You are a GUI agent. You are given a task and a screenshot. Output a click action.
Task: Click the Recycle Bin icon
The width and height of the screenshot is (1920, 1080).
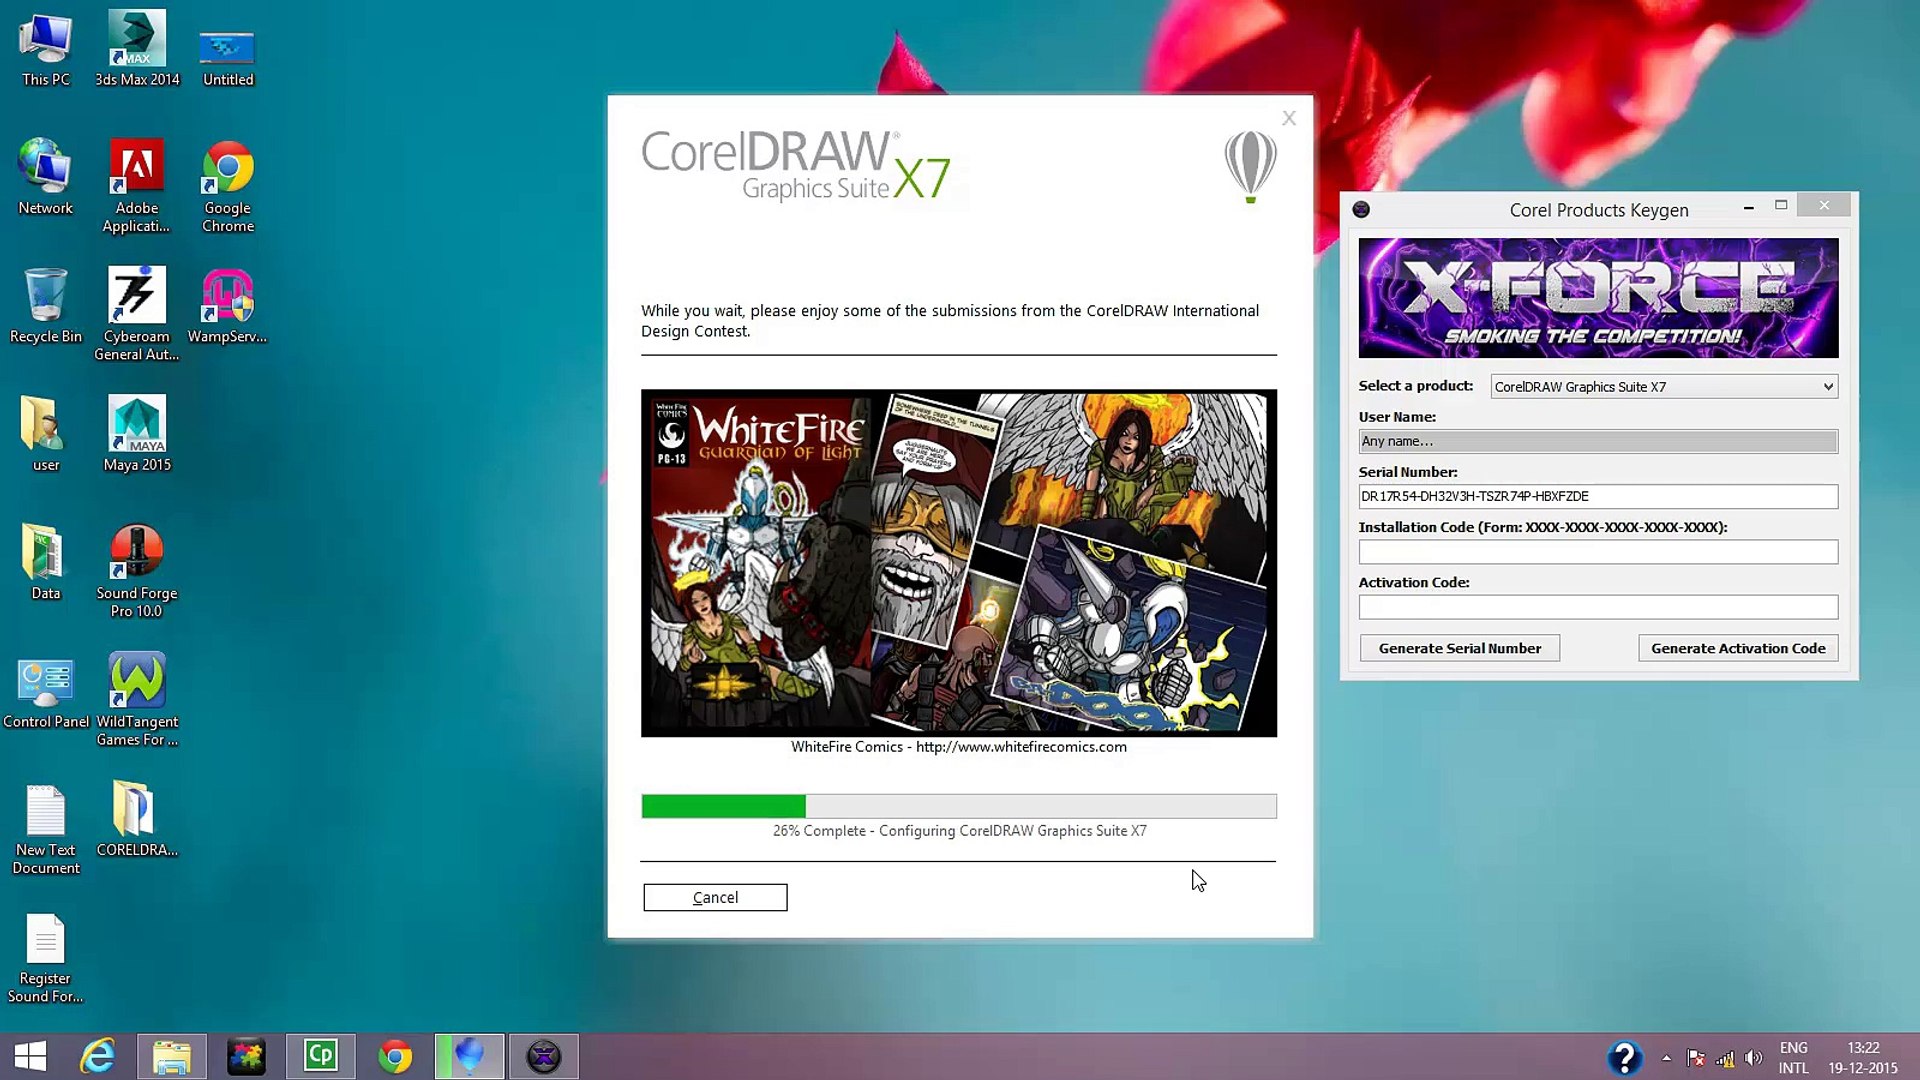pos(45,305)
